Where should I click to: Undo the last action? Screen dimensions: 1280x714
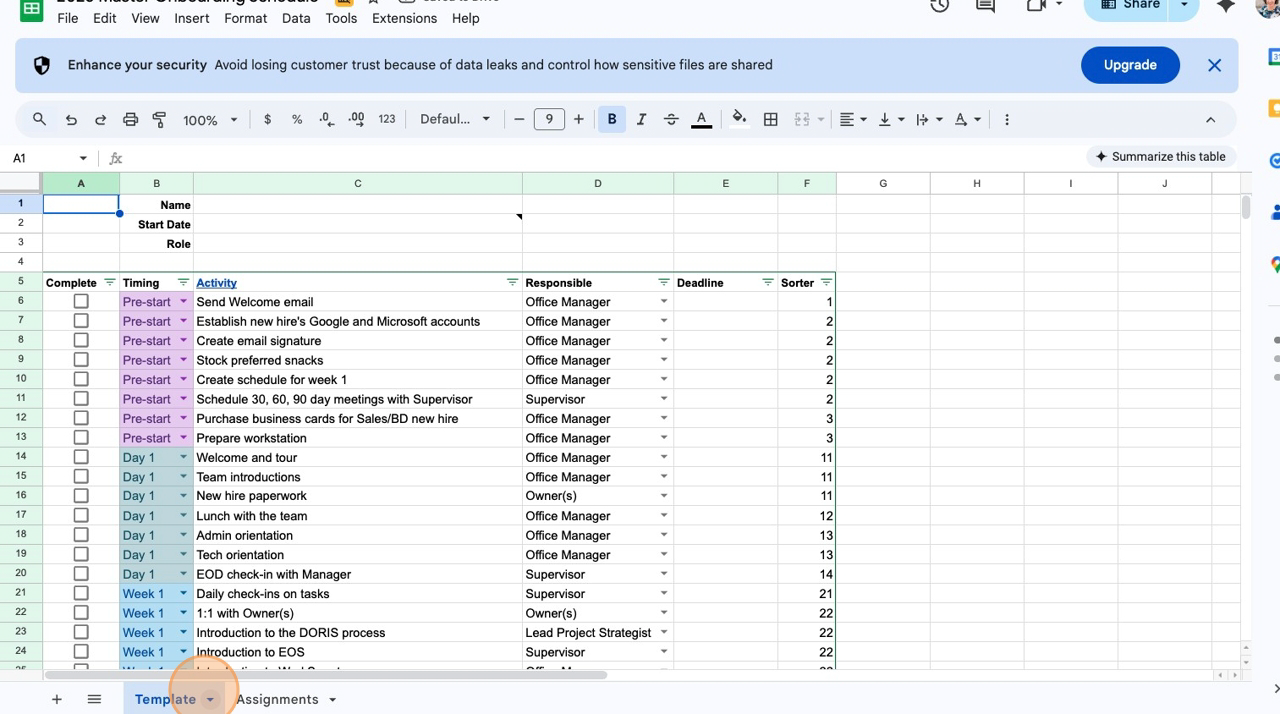[x=70, y=119]
